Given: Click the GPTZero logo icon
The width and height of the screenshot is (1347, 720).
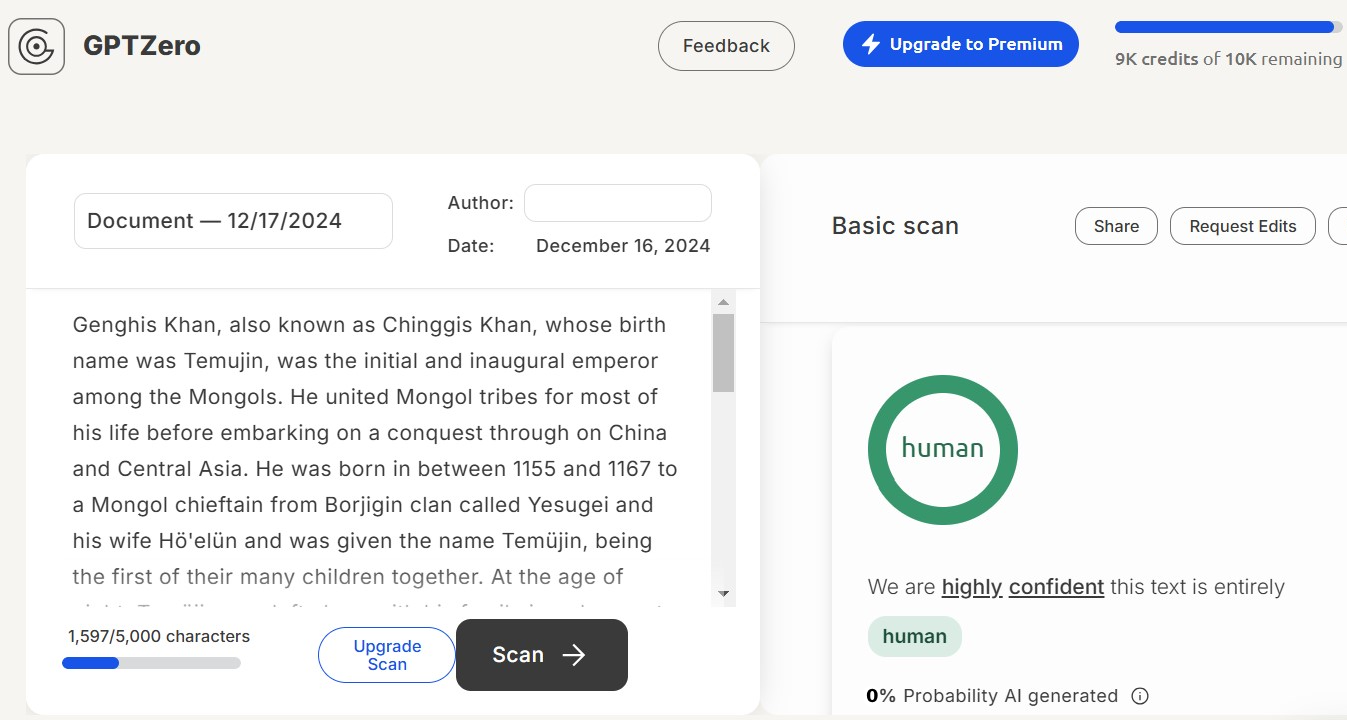Looking at the screenshot, I should pos(37,46).
